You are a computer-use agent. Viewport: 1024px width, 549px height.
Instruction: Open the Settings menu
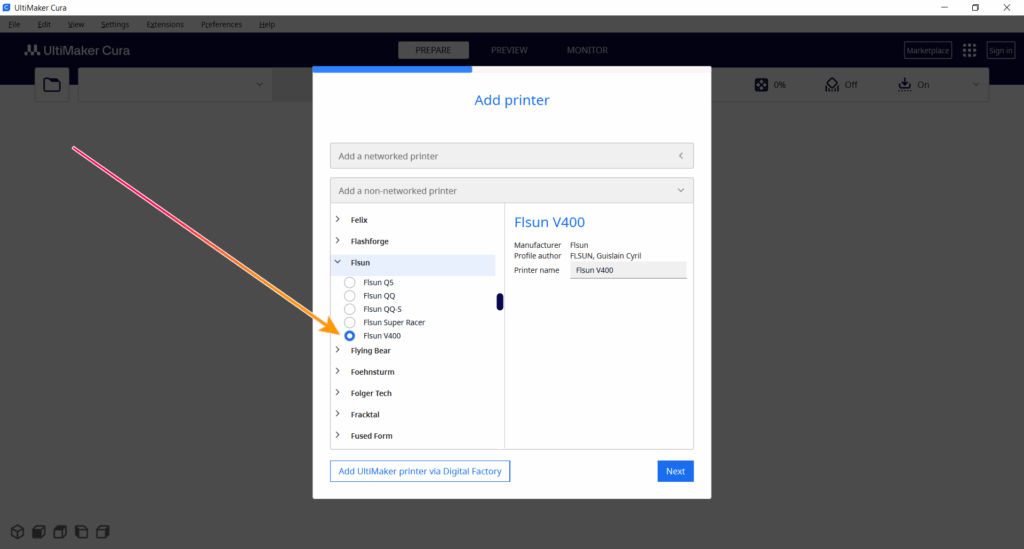tap(115, 24)
